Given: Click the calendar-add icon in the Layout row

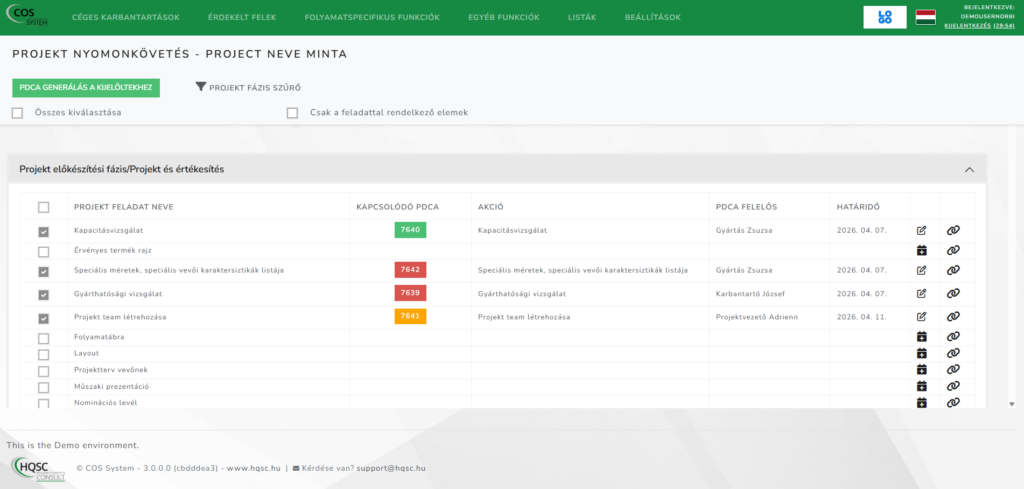Looking at the screenshot, I should pyautogui.click(x=921, y=353).
